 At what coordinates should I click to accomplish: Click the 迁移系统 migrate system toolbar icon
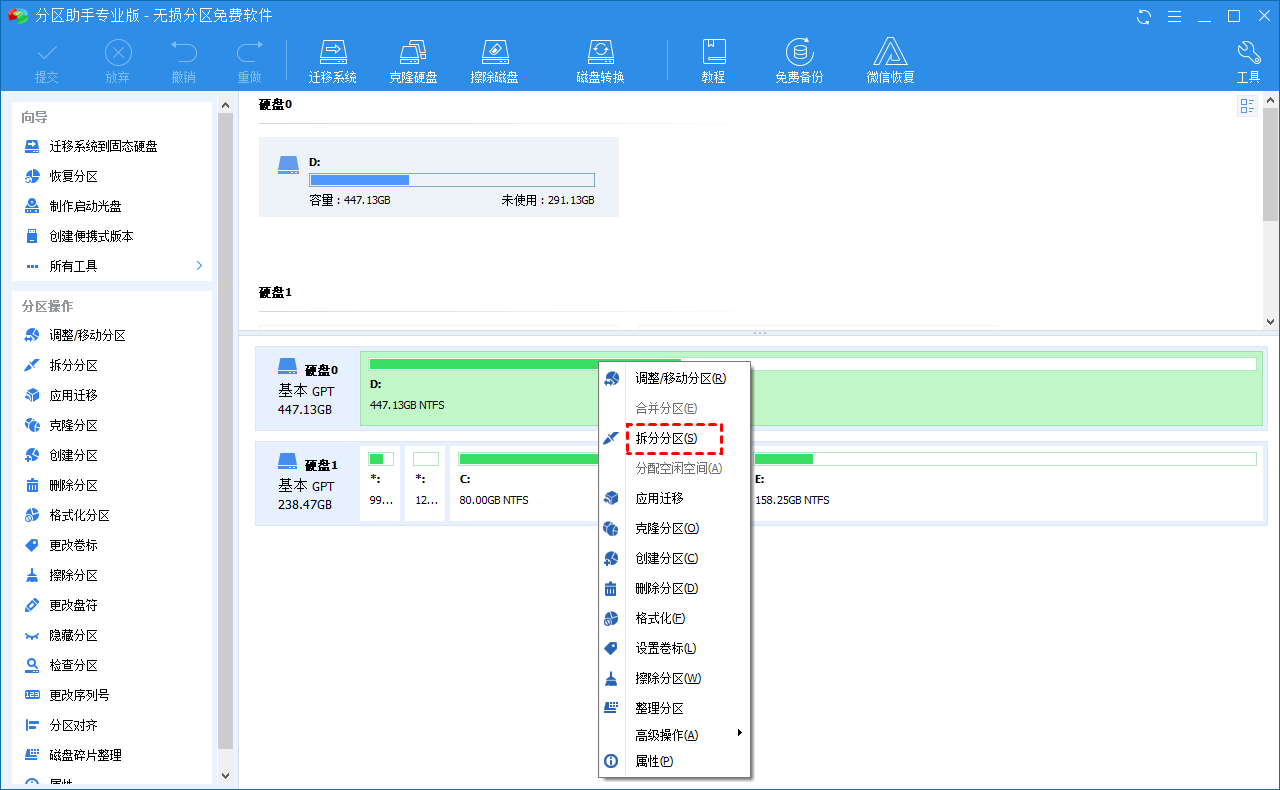click(x=332, y=52)
